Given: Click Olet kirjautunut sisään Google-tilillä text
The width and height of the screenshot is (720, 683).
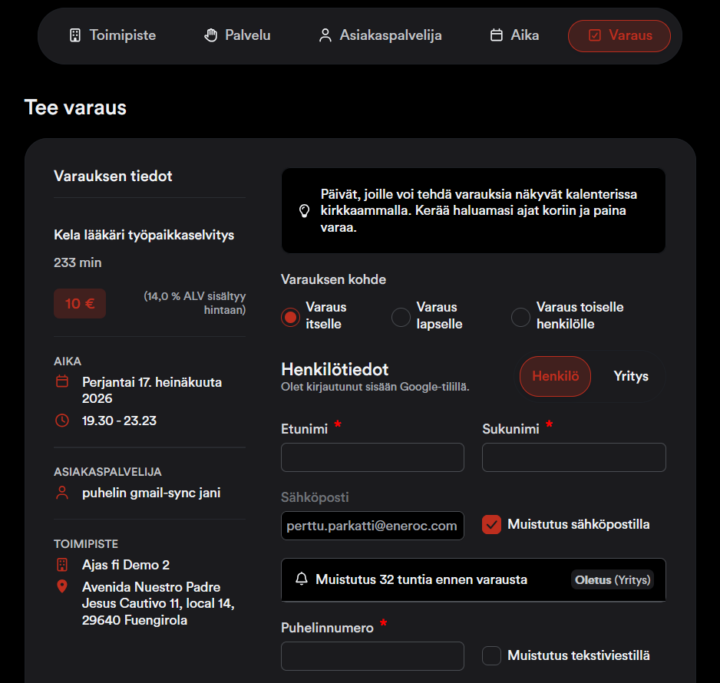Looking at the screenshot, I should tap(375, 387).
